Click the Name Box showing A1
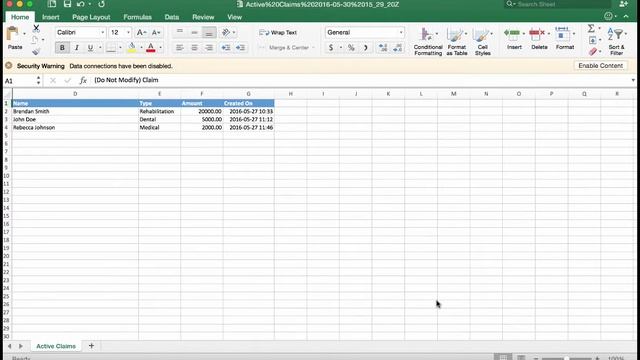The image size is (640, 360). (20, 81)
